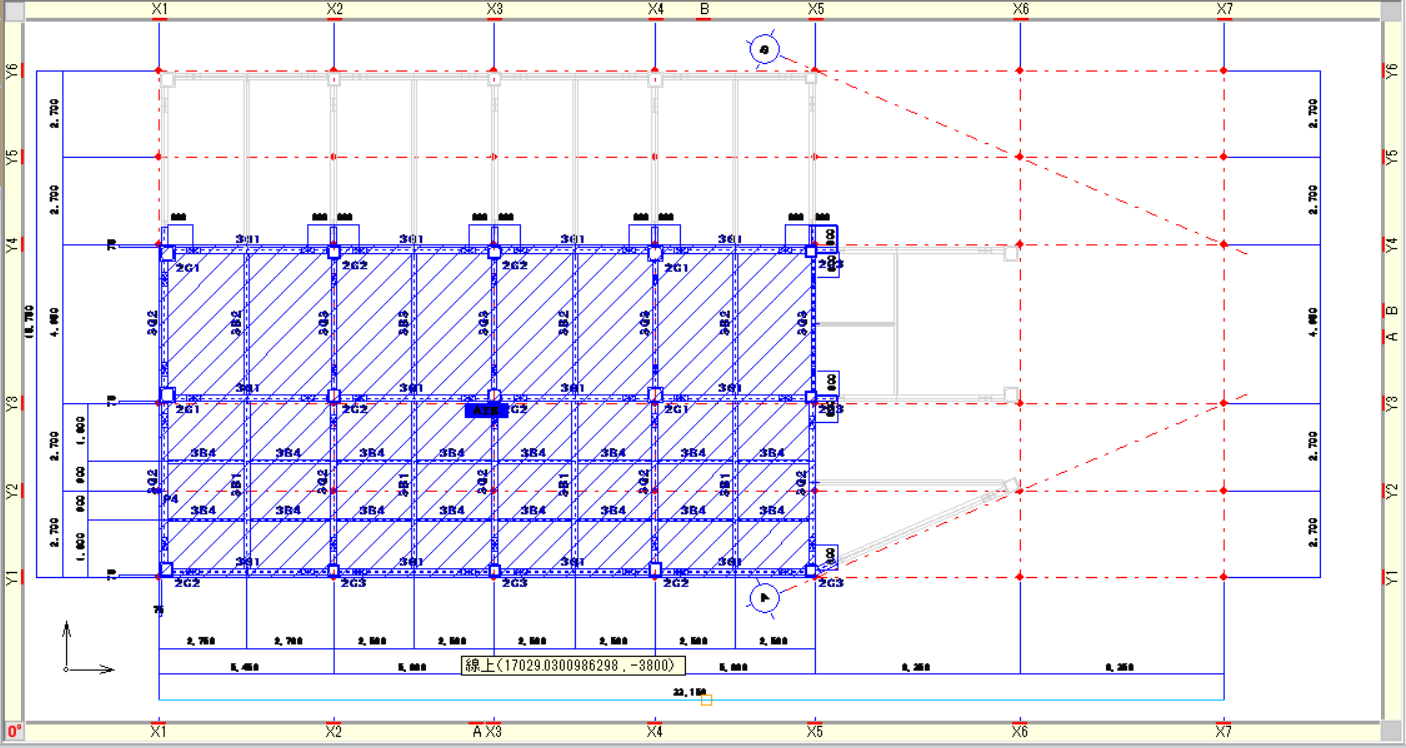Click the upper section cut marker circle
Viewport: 1406px width, 748px height.
point(764,49)
